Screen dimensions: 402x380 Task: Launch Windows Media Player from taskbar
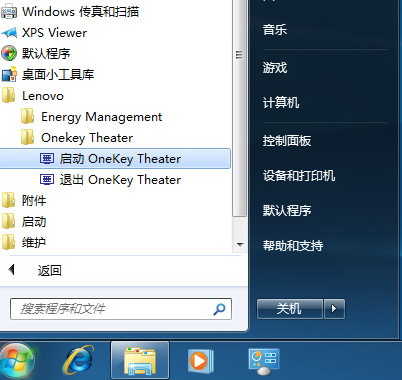[x=200, y=361]
